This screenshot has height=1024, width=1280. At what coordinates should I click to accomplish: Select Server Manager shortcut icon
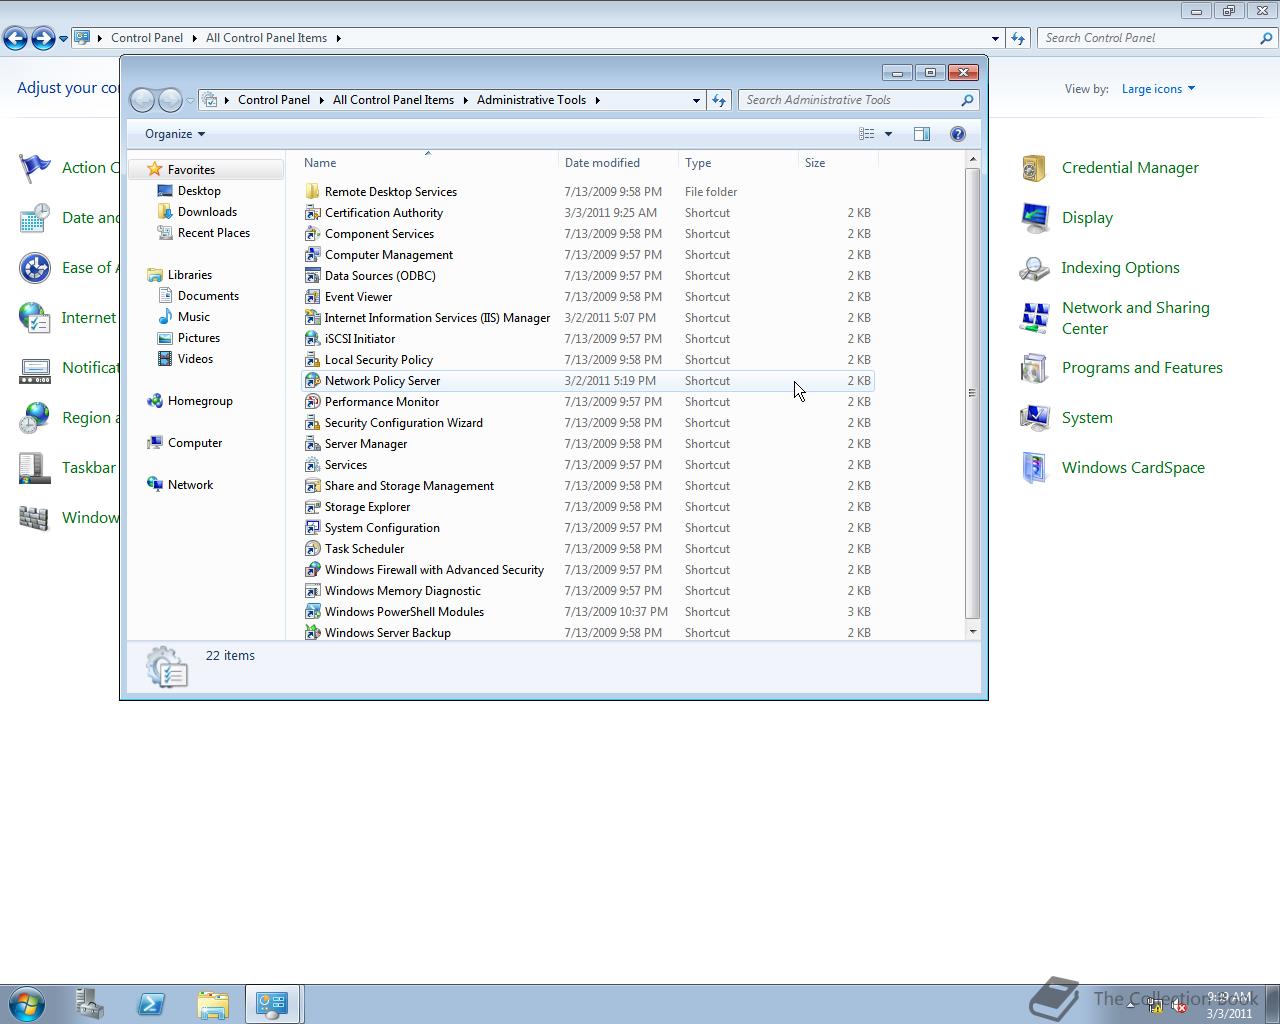click(312, 444)
